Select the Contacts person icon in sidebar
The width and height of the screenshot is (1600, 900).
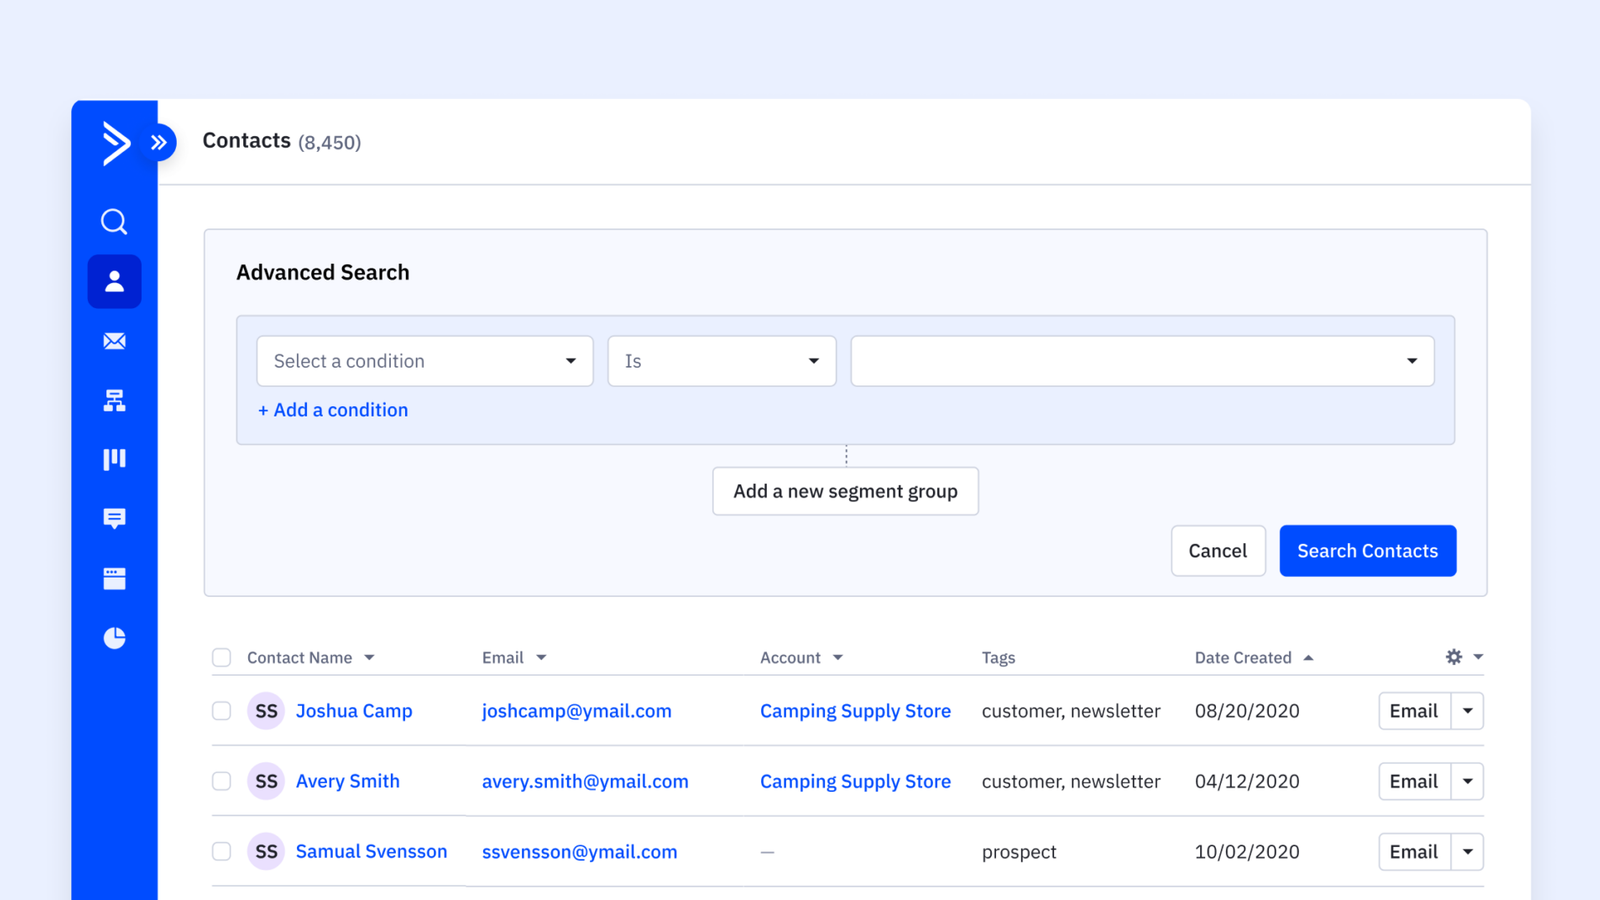pyautogui.click(x=114, y=281)
